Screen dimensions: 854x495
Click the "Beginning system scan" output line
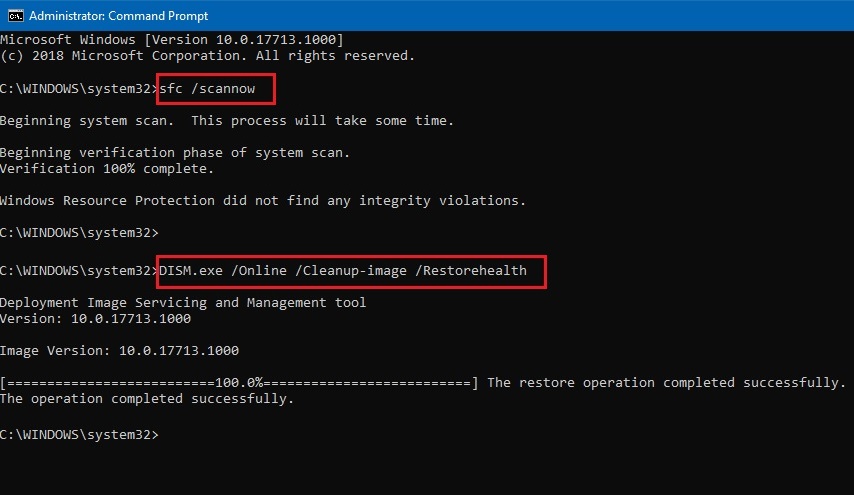point(226,121)
